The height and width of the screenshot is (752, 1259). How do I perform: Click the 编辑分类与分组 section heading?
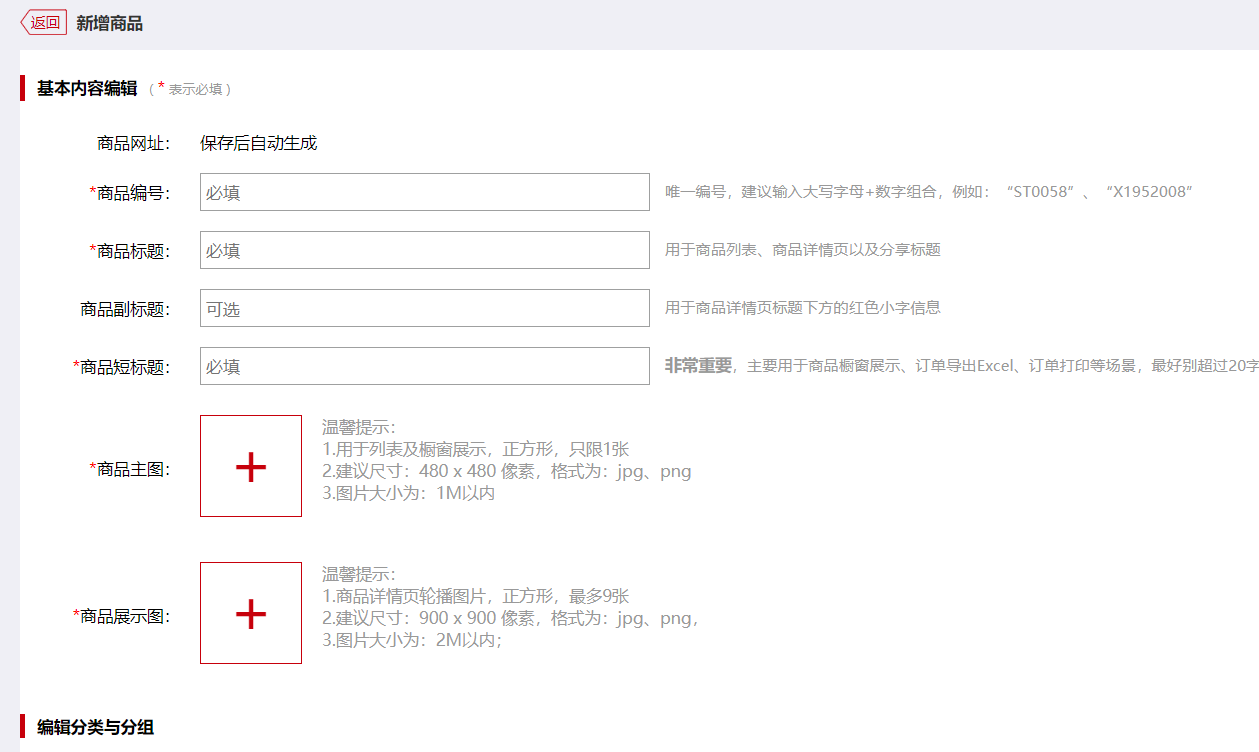point(95,727)
